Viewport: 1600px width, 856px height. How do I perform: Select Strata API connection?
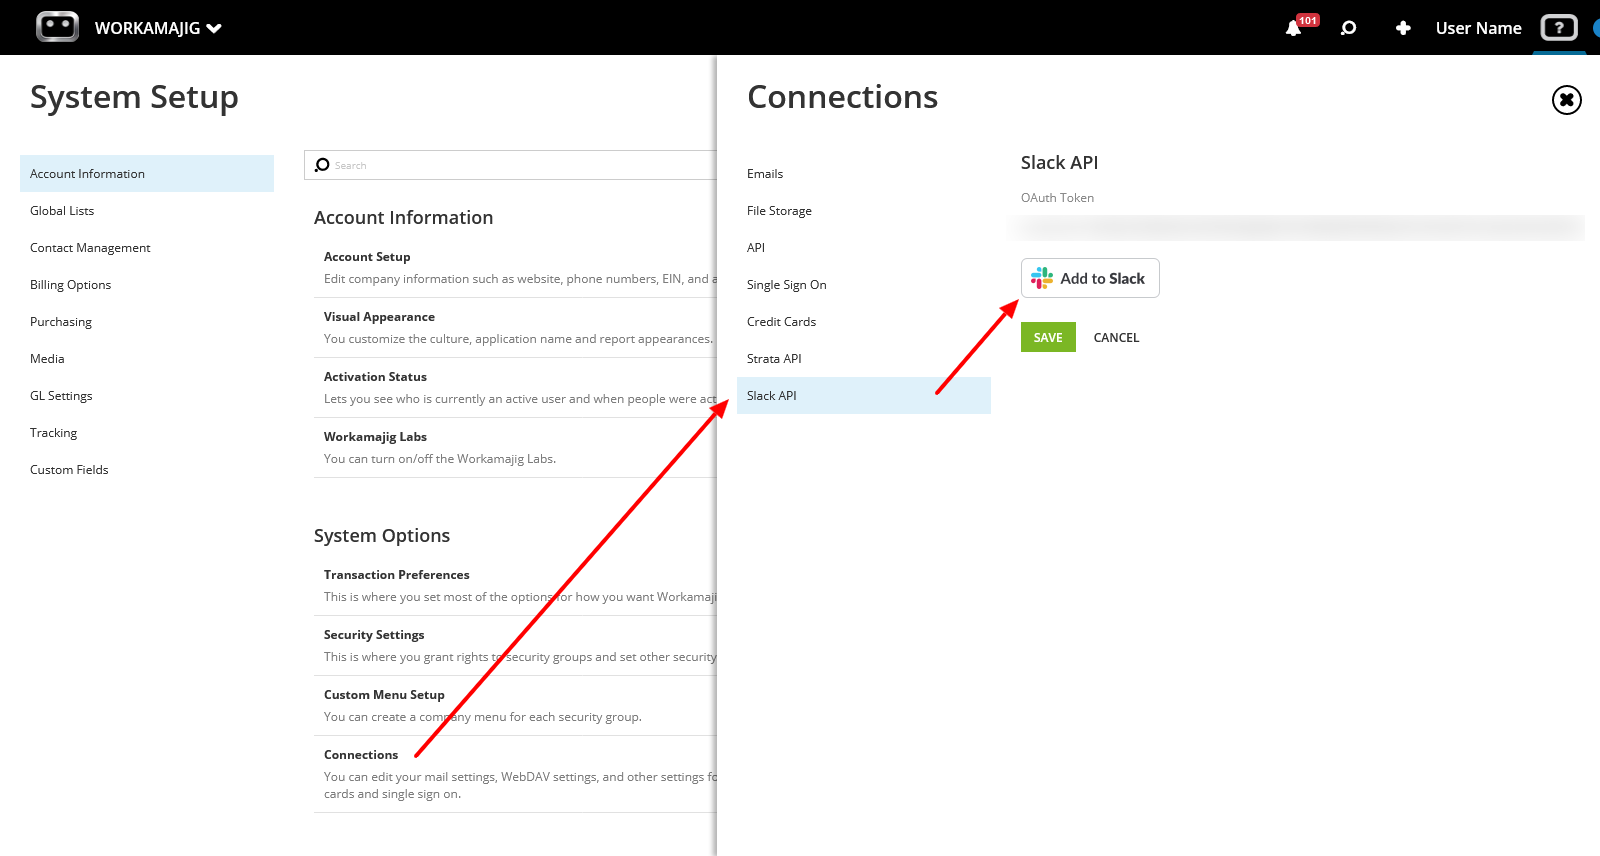[x=864, y=359]
